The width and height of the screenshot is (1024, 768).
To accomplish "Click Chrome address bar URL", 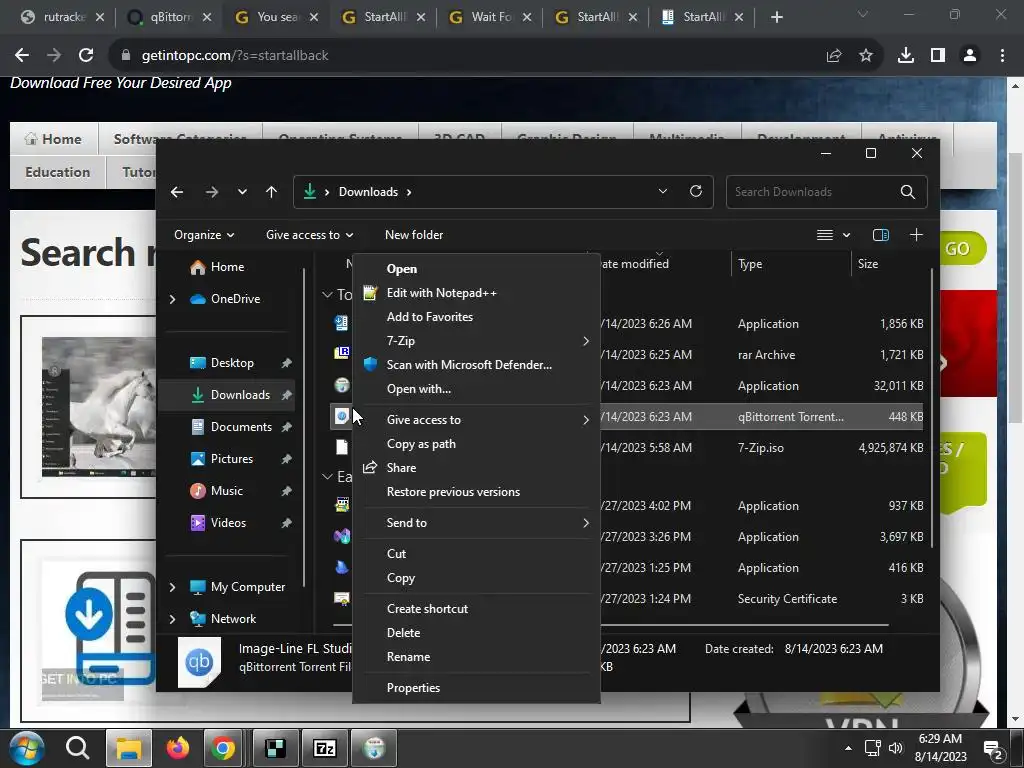I will coord(235,56).
